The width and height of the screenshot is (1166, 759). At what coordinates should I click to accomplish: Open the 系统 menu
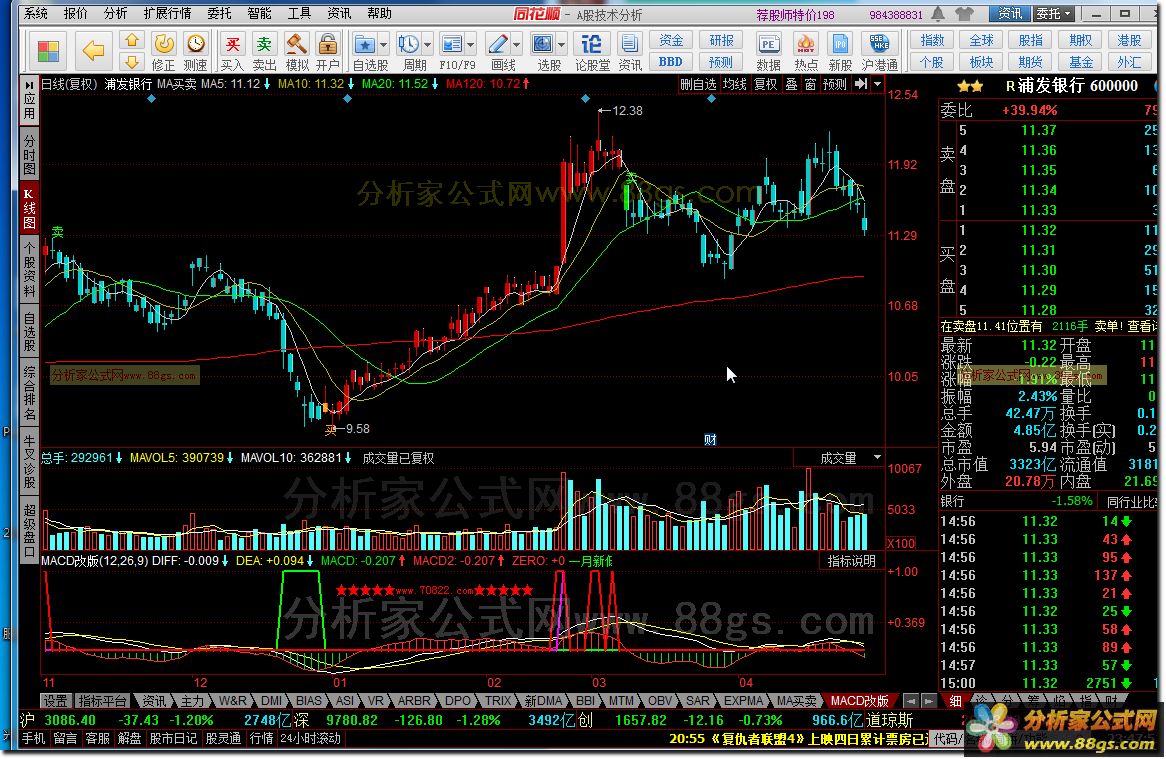tap(35, 13)
